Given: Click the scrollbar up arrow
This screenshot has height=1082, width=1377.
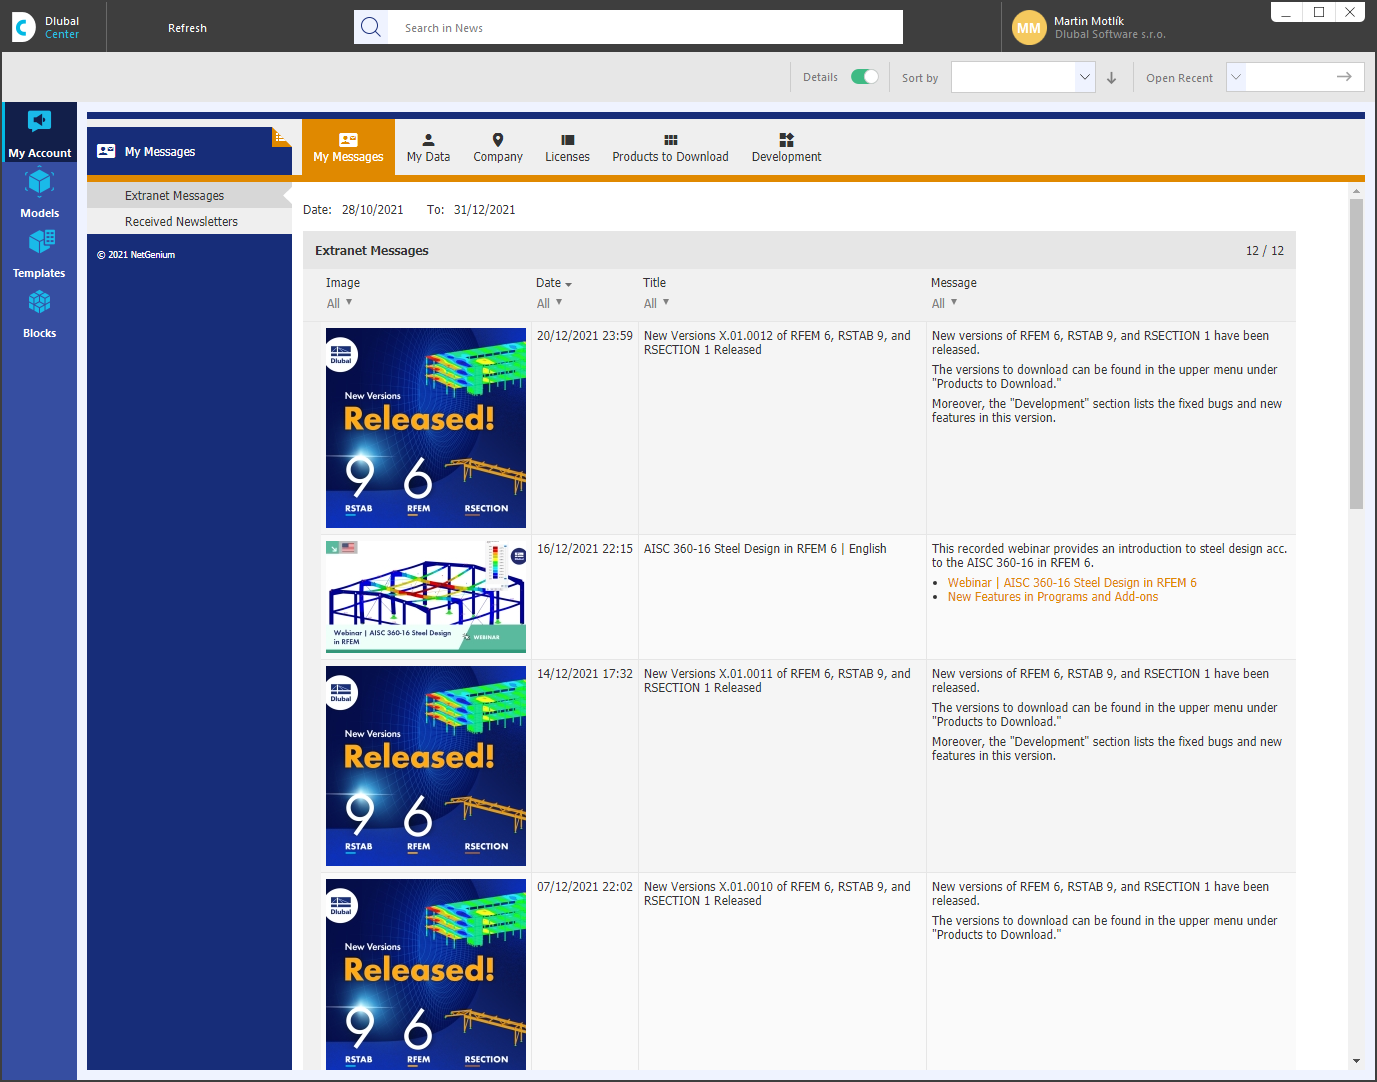Looking at the screenshot, I should [x=1356, y=190].
